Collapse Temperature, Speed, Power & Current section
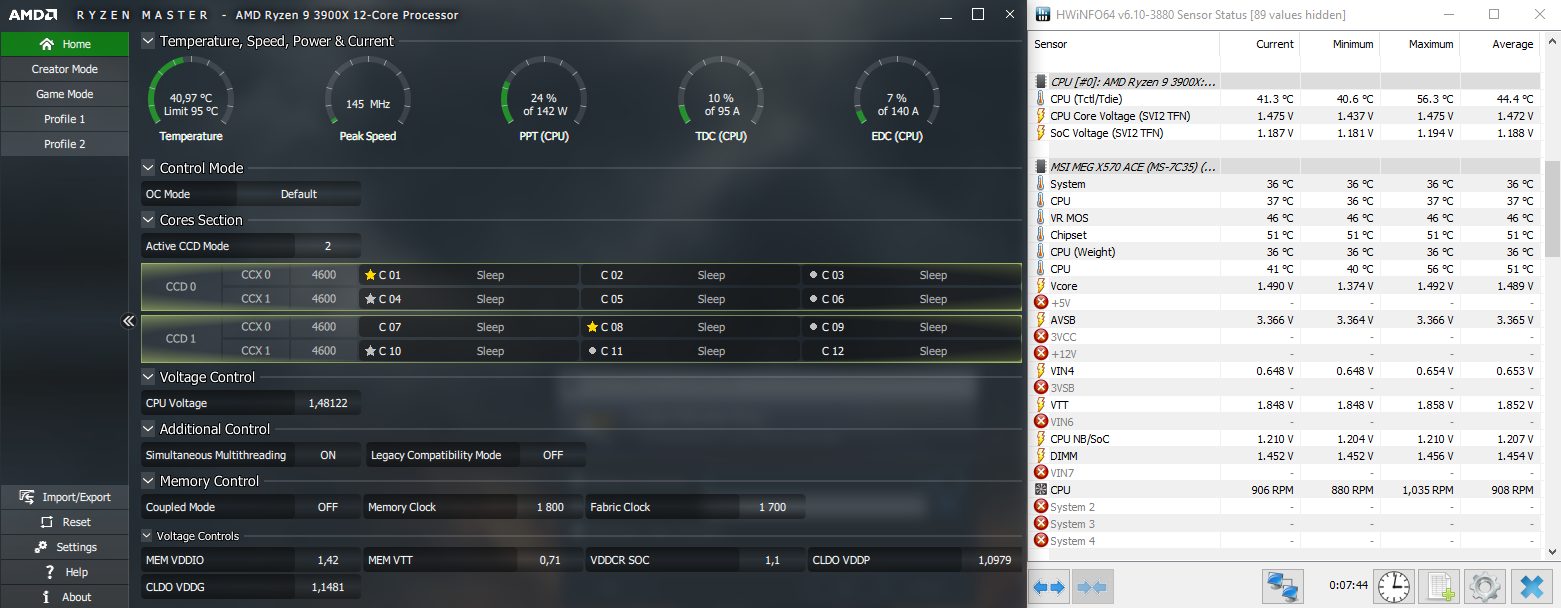The width and height of the screenshot is (1561, 608). pos(148,41)
